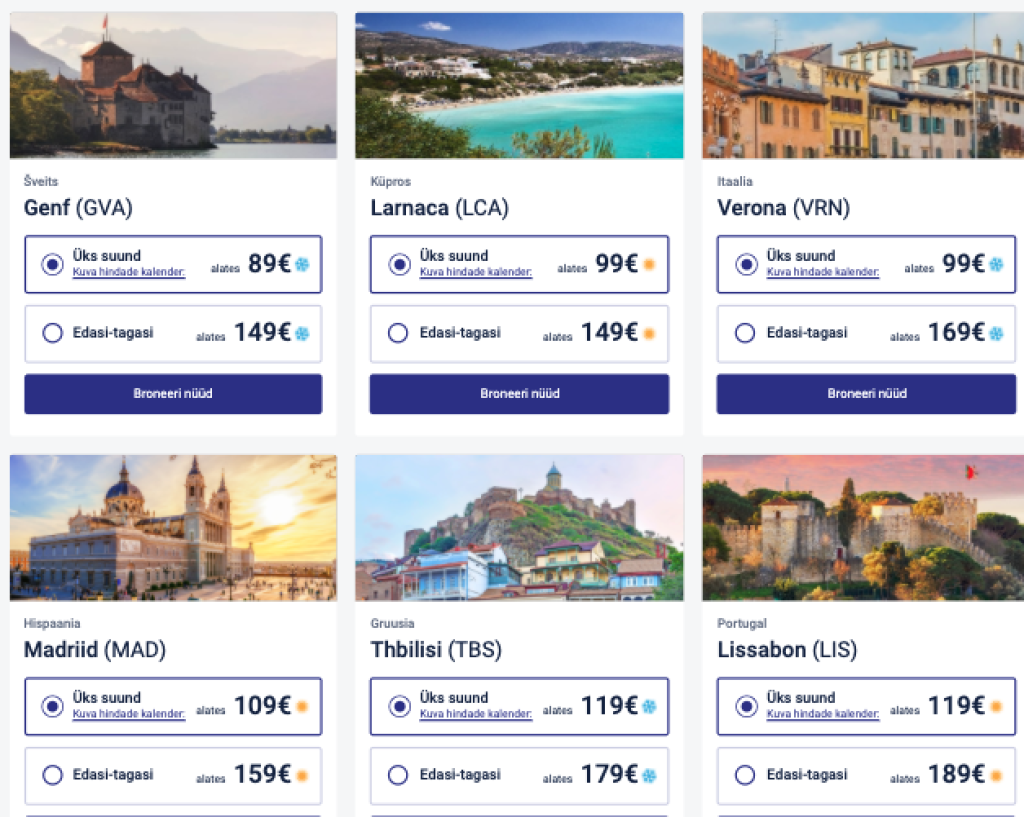Click the sun icon beside Larnaca 99€ price
Viewport: 1024px width, 817px height.
(648, 264)
